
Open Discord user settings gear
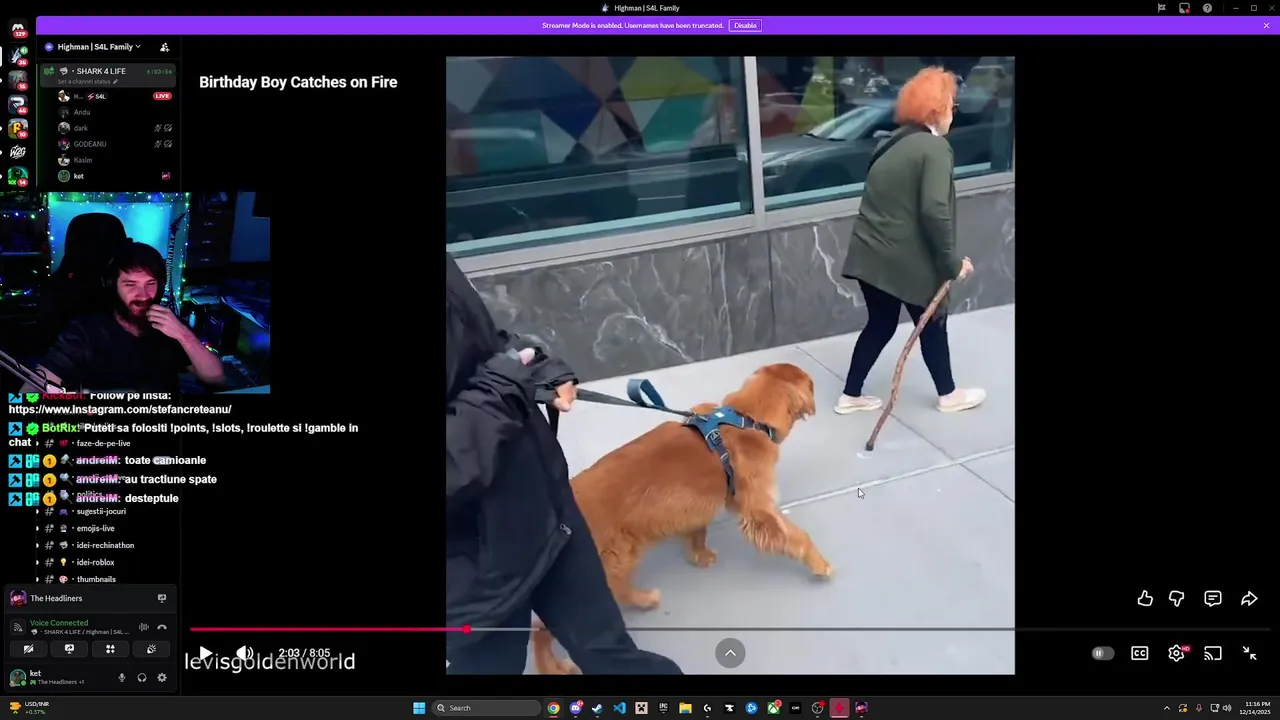point(162,678)
